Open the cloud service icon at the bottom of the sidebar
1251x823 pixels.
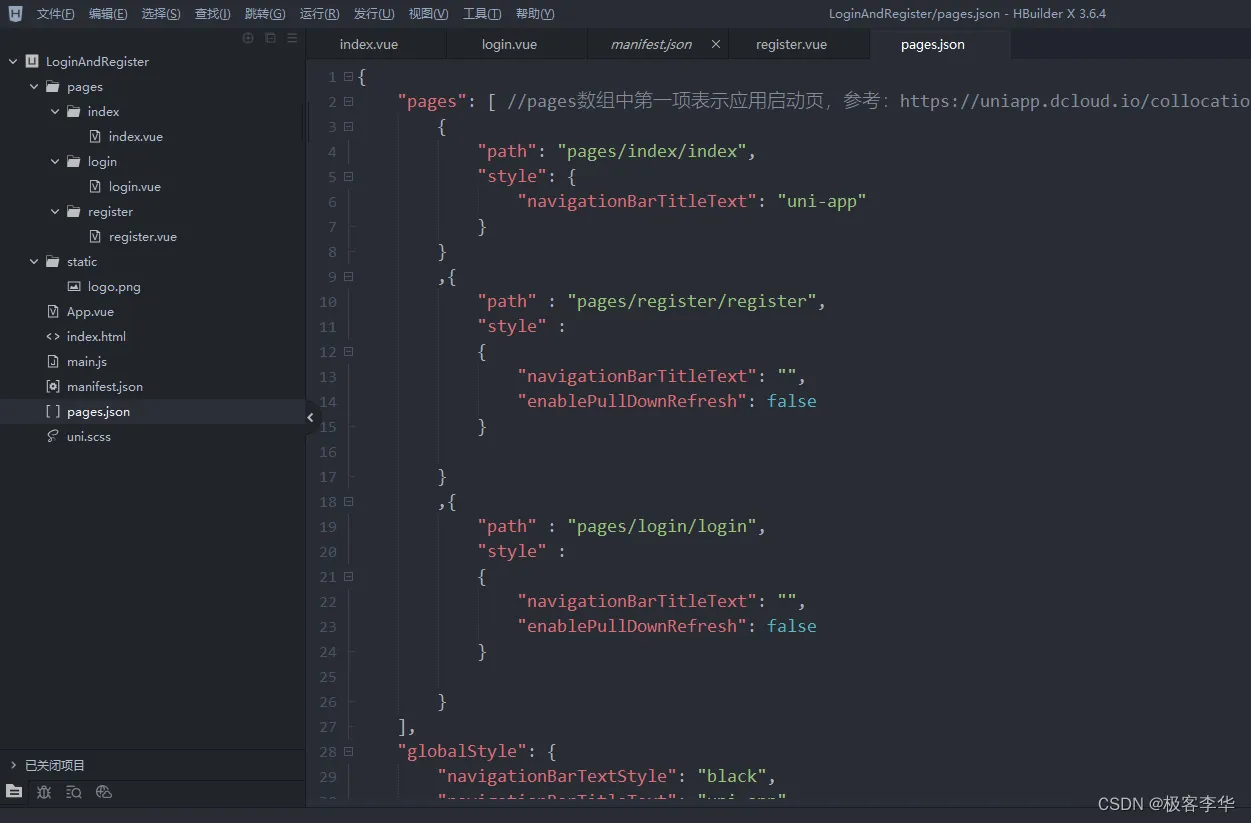click(104, 792)
